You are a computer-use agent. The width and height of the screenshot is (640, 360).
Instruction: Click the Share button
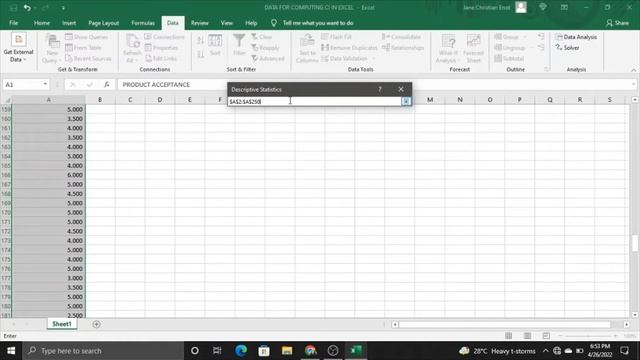(x=618, y=23)
